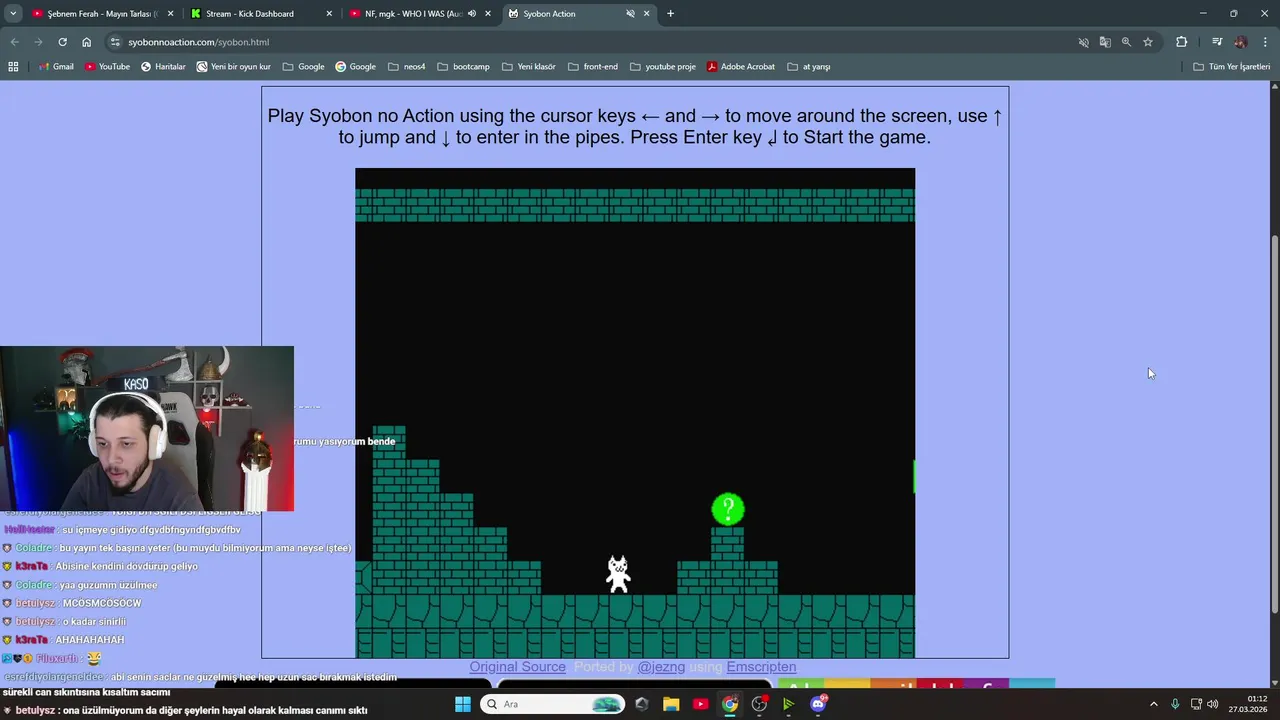Open Discord from taskbar
The width and height of the screenshot is (1280, 720).
tap(818, 704)
